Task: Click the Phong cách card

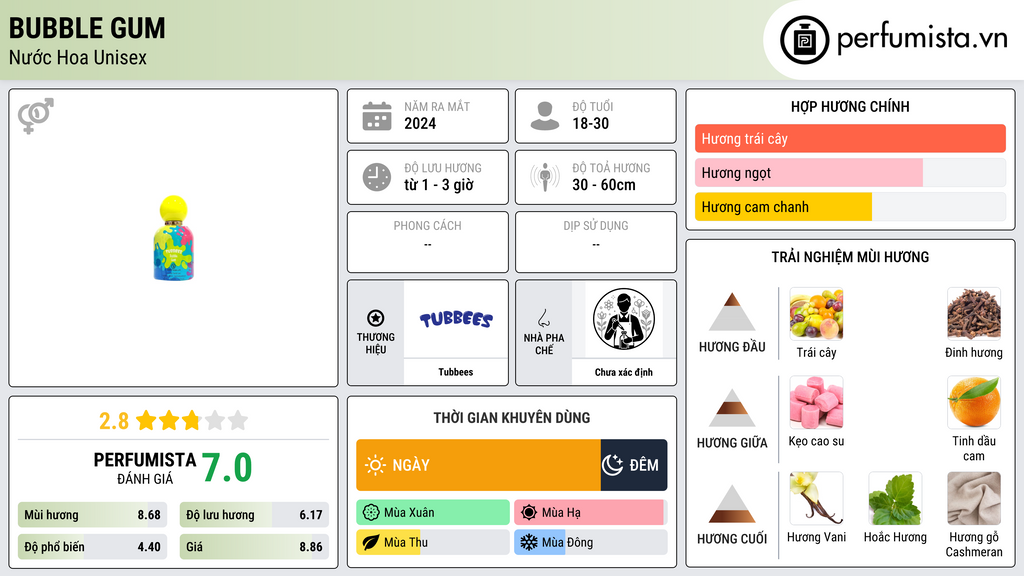Action: tap(428, 242)
